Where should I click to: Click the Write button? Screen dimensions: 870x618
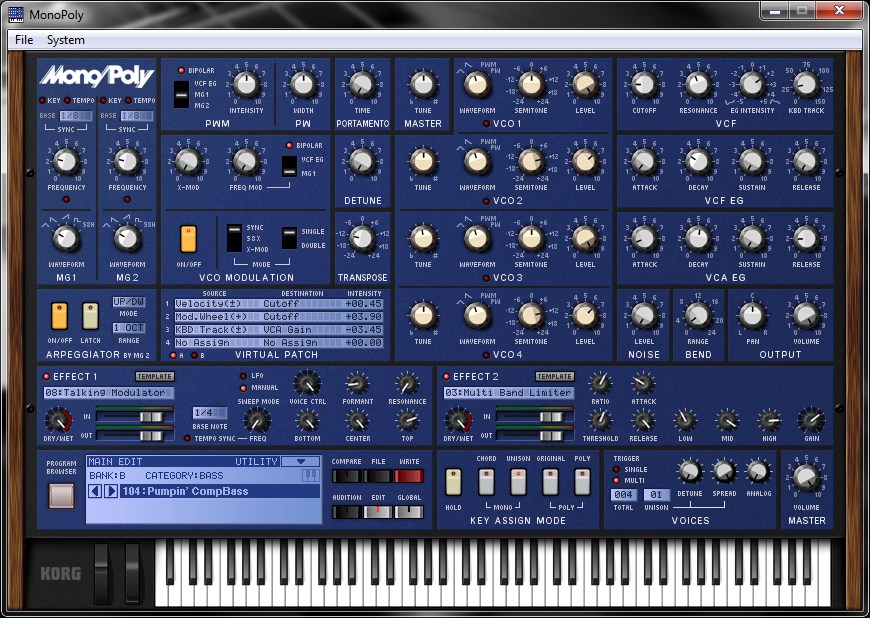[409, 476]
